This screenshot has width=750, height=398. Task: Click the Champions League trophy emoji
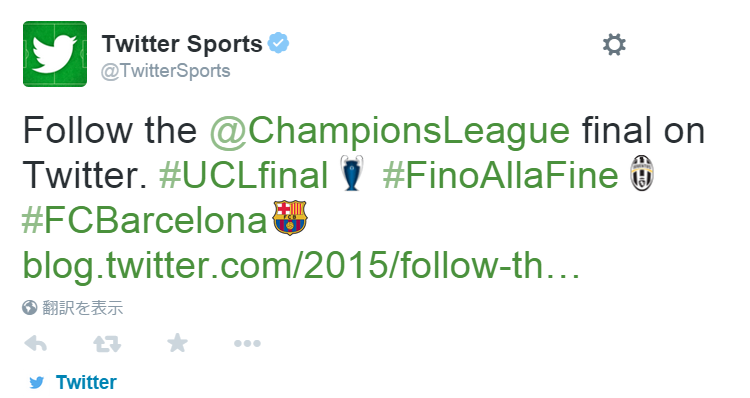(x=352, y=173)
